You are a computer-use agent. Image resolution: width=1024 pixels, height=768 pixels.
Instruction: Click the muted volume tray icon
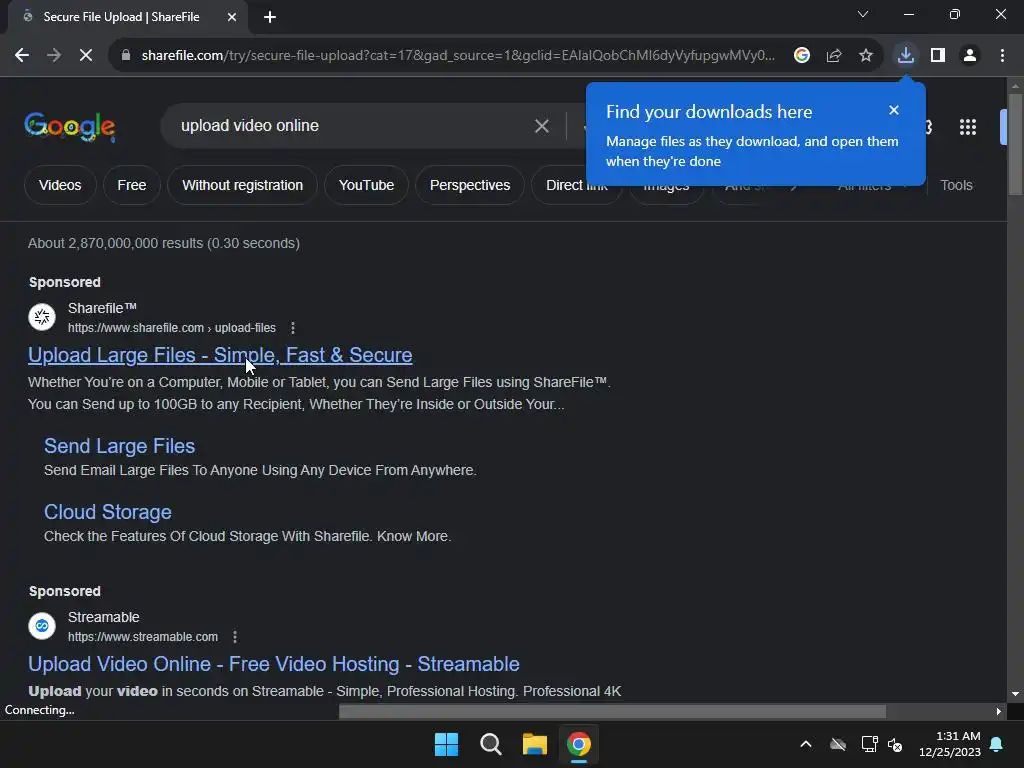tap(895, 744)
